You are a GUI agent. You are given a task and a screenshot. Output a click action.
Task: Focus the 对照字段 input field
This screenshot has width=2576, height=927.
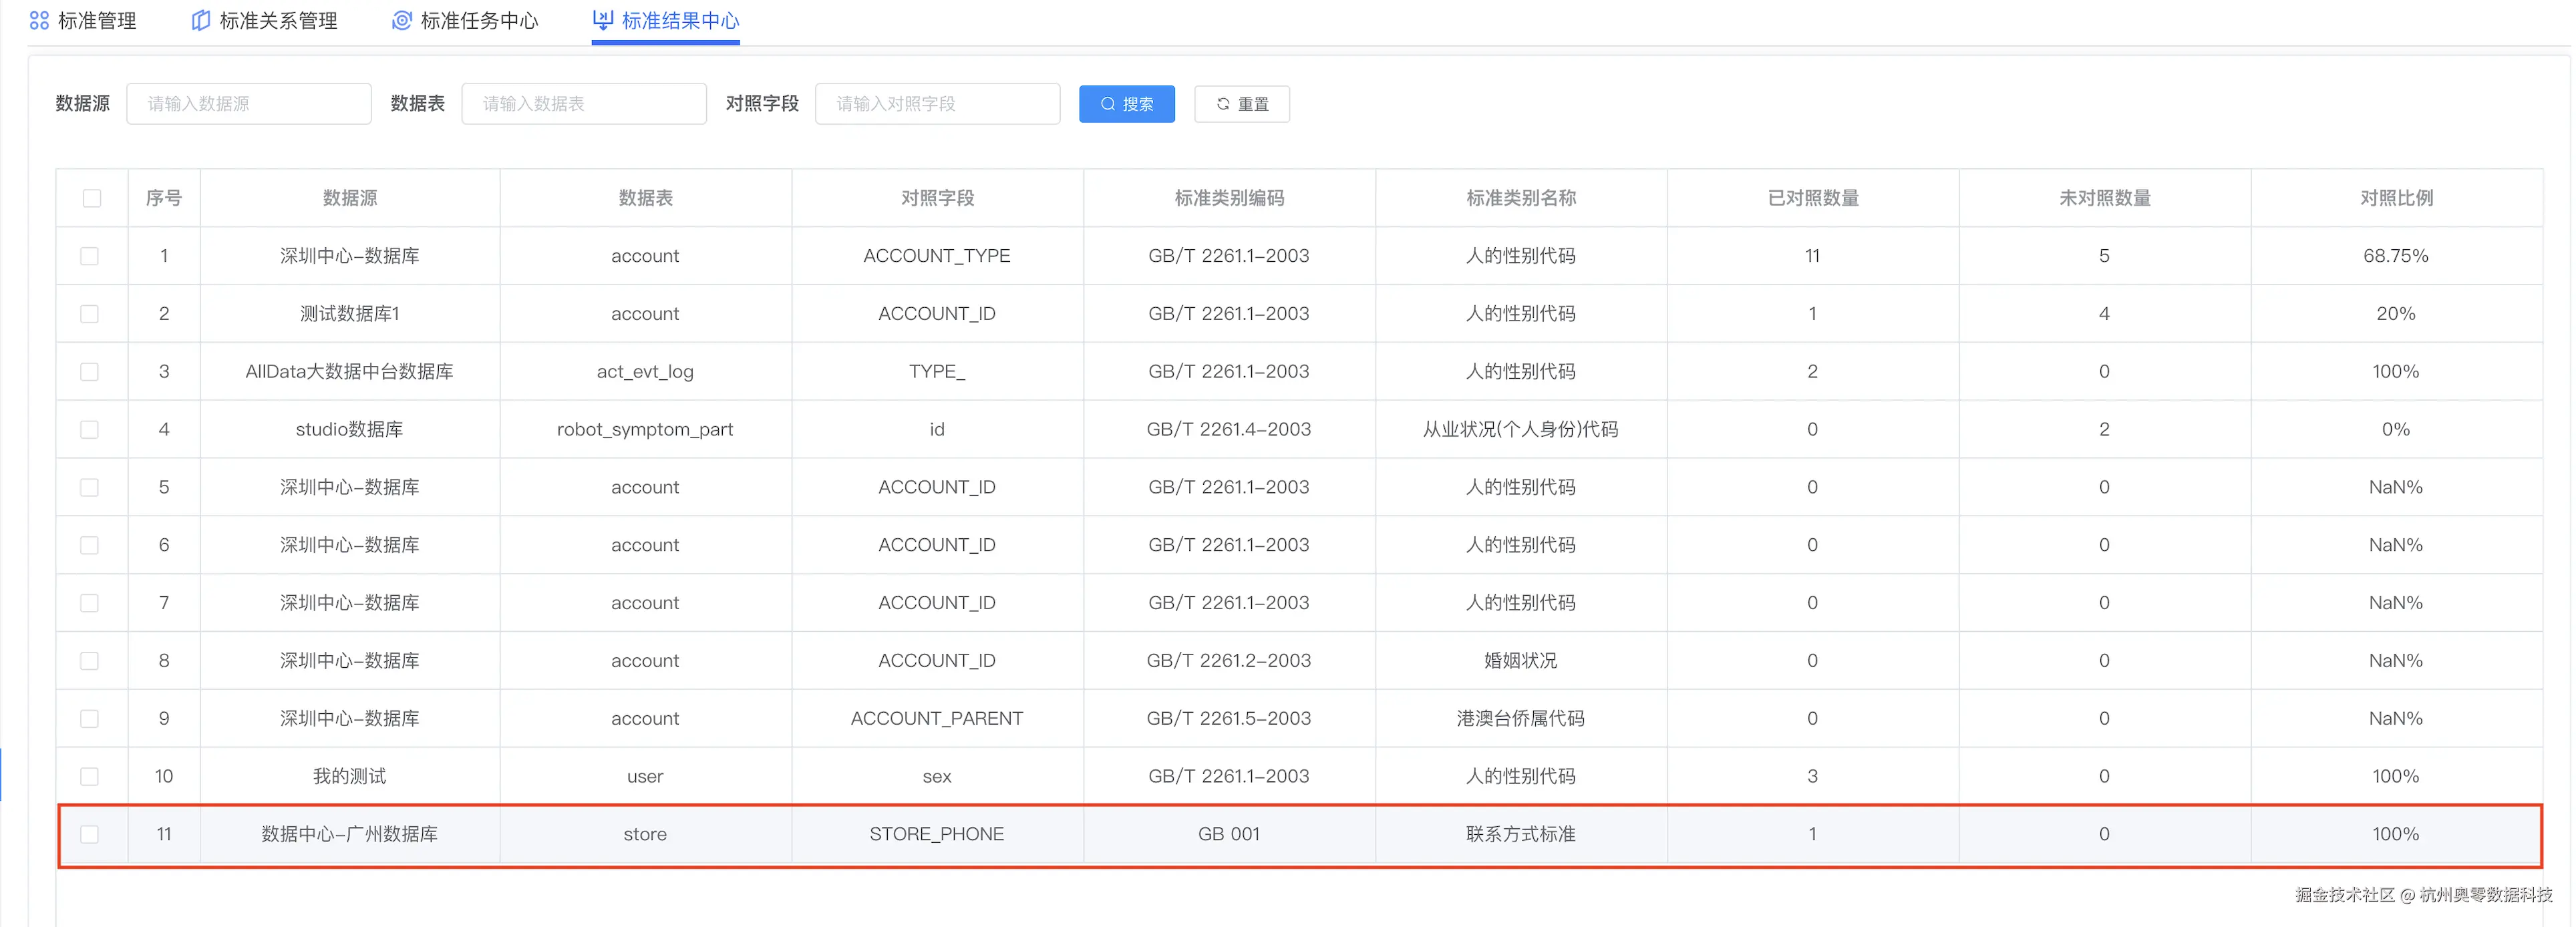pyautogui.click(x=938, y=104)
